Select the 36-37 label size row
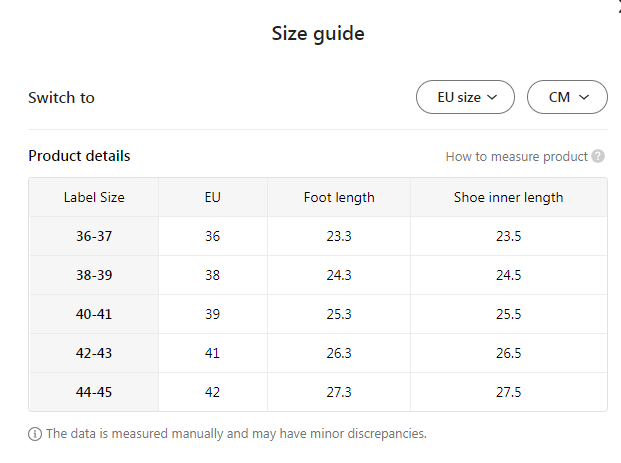Viewport: 621px width, 463px height. [94, 236]
